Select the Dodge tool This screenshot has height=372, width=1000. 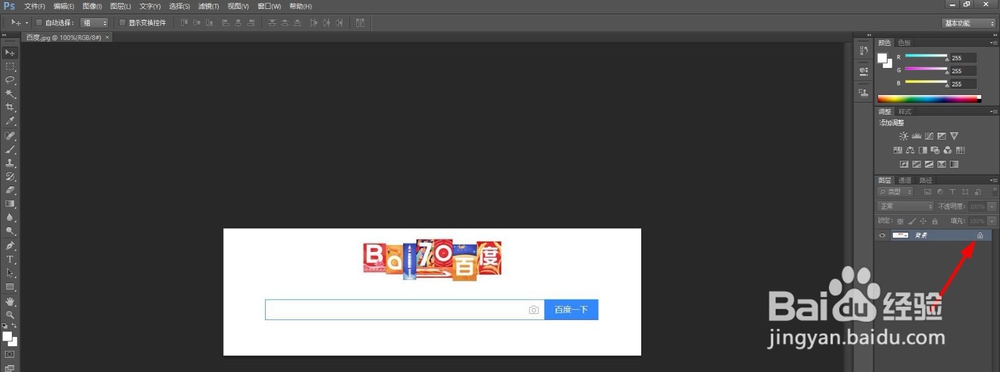(10, 231)
